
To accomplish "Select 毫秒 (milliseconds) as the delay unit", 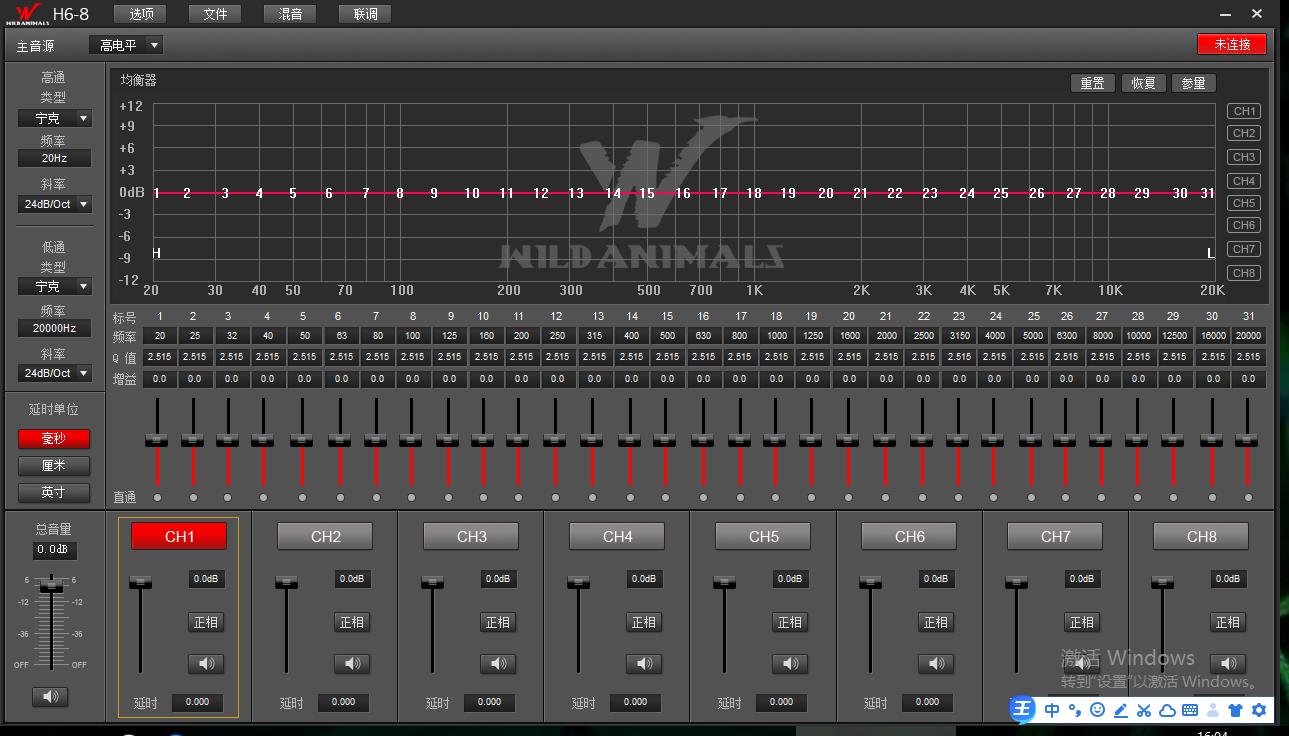I will point(54,438).
